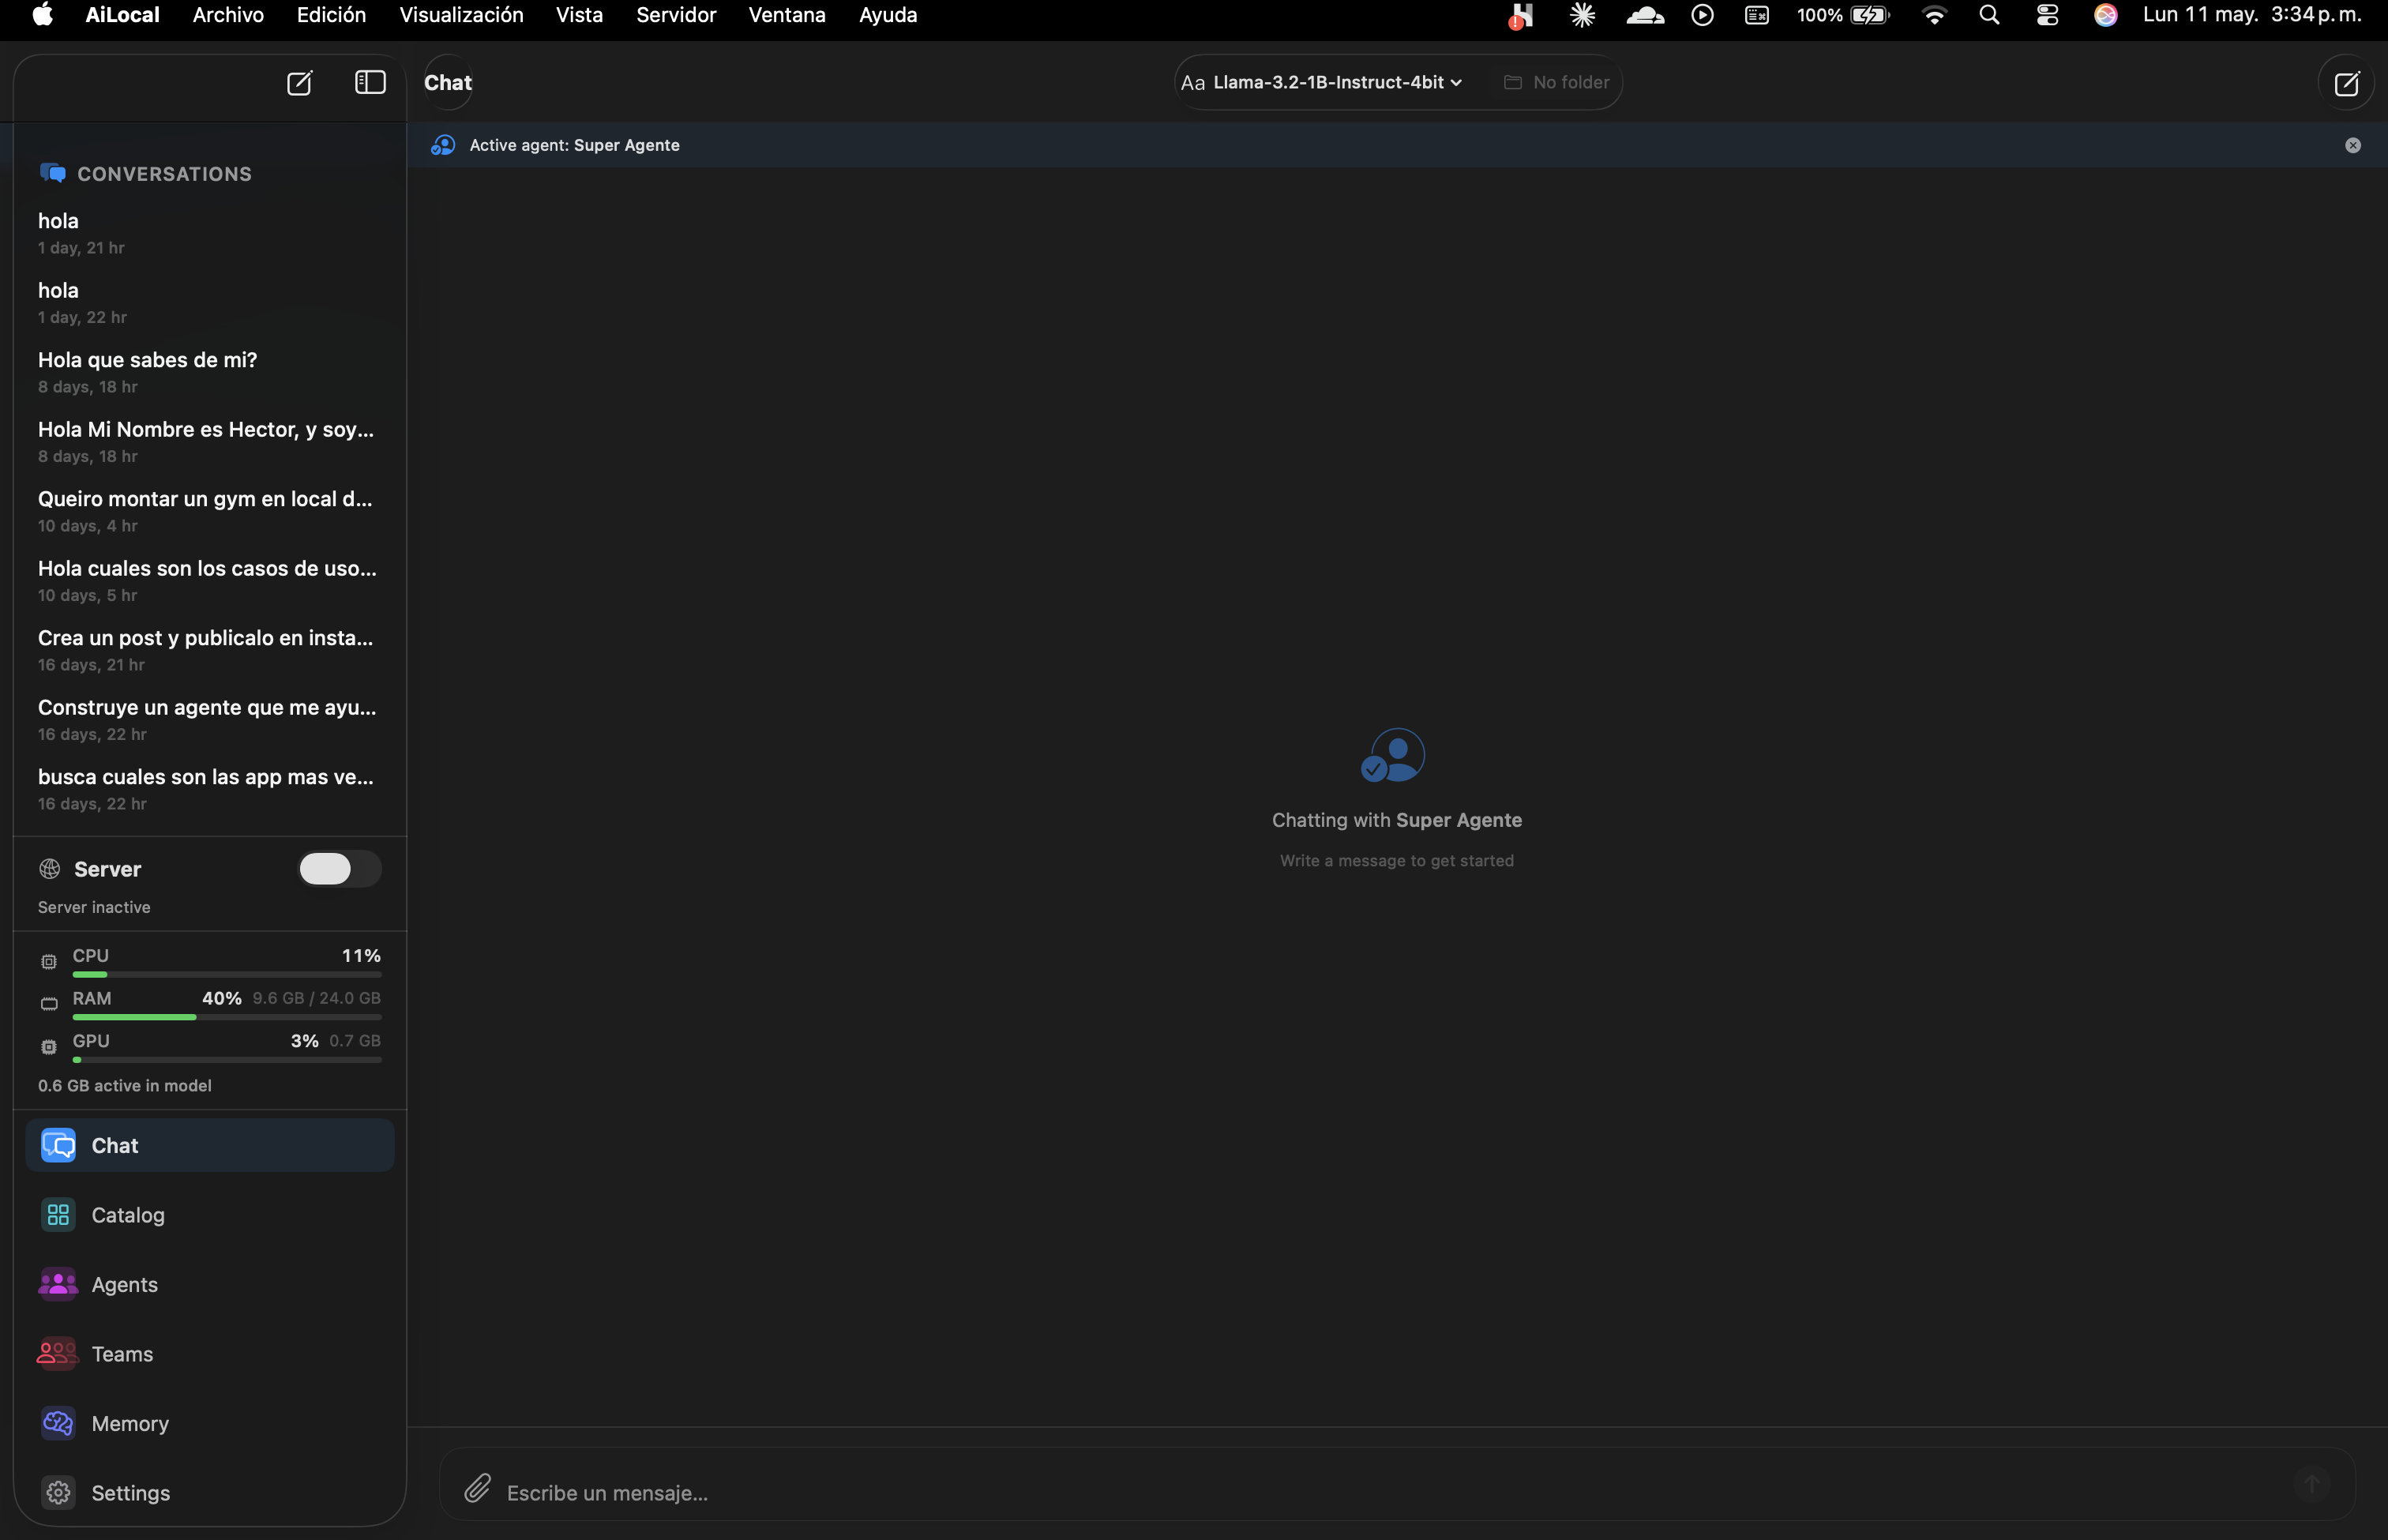This screenshot has height=1540, width=2388.
Task: Click the Wi-Fi icon in menu bar
Action: (1934, 15)
